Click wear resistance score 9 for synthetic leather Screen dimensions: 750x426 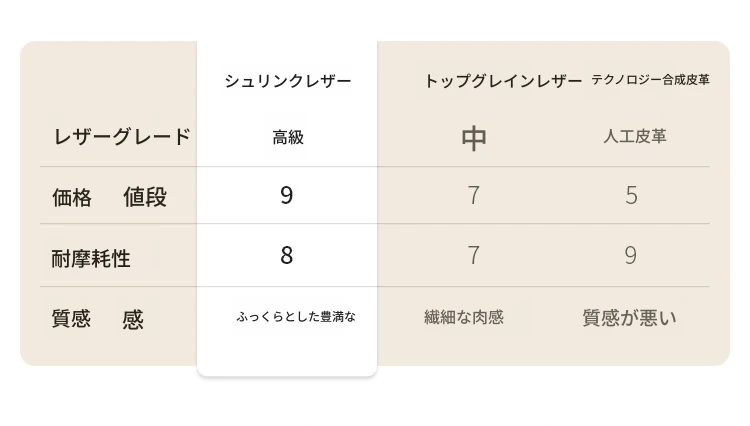[x=631, y=256]
